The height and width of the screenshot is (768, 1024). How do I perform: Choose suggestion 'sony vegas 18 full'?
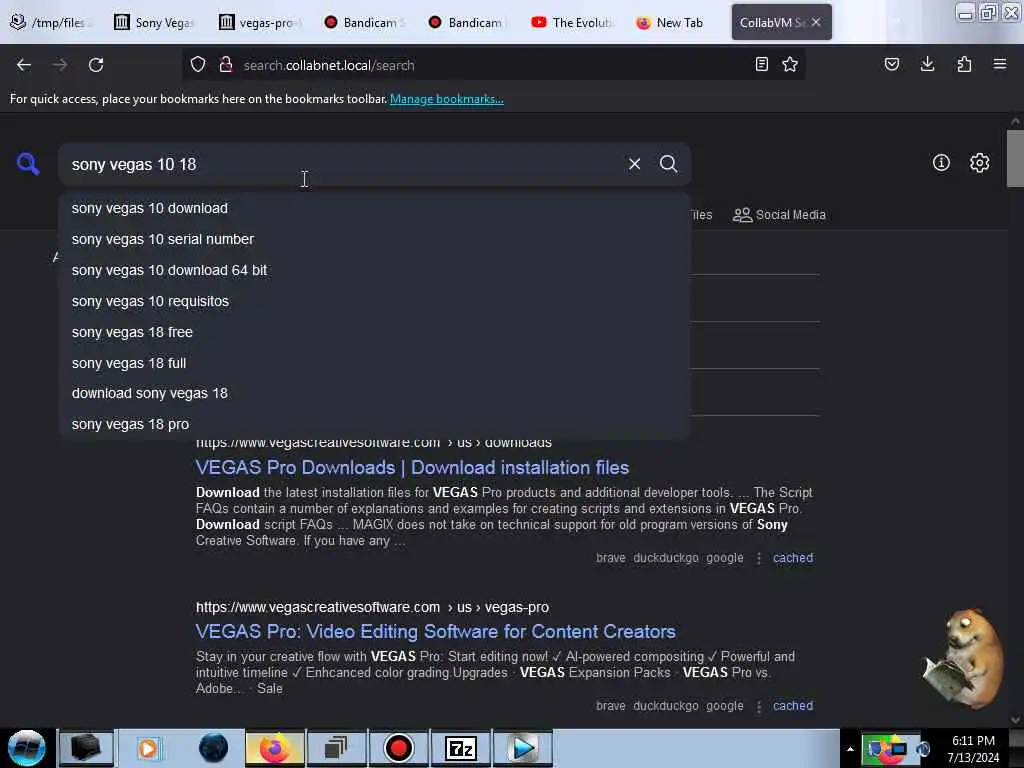(x=374, y=363)
